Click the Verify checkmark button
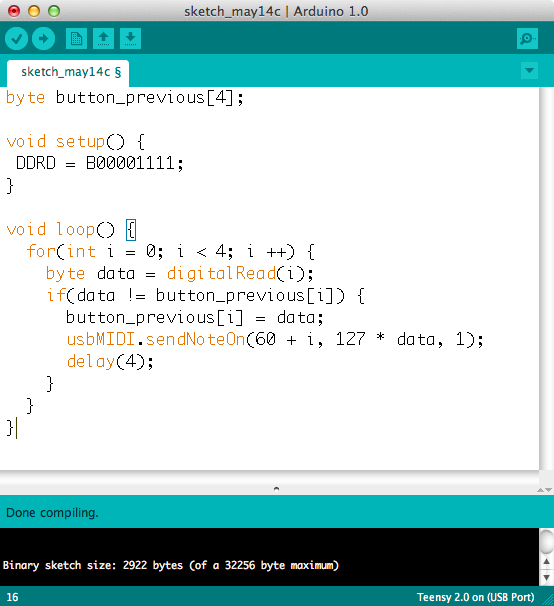The image size is (554, 606). pyautogui.click(x=16, y=39)
